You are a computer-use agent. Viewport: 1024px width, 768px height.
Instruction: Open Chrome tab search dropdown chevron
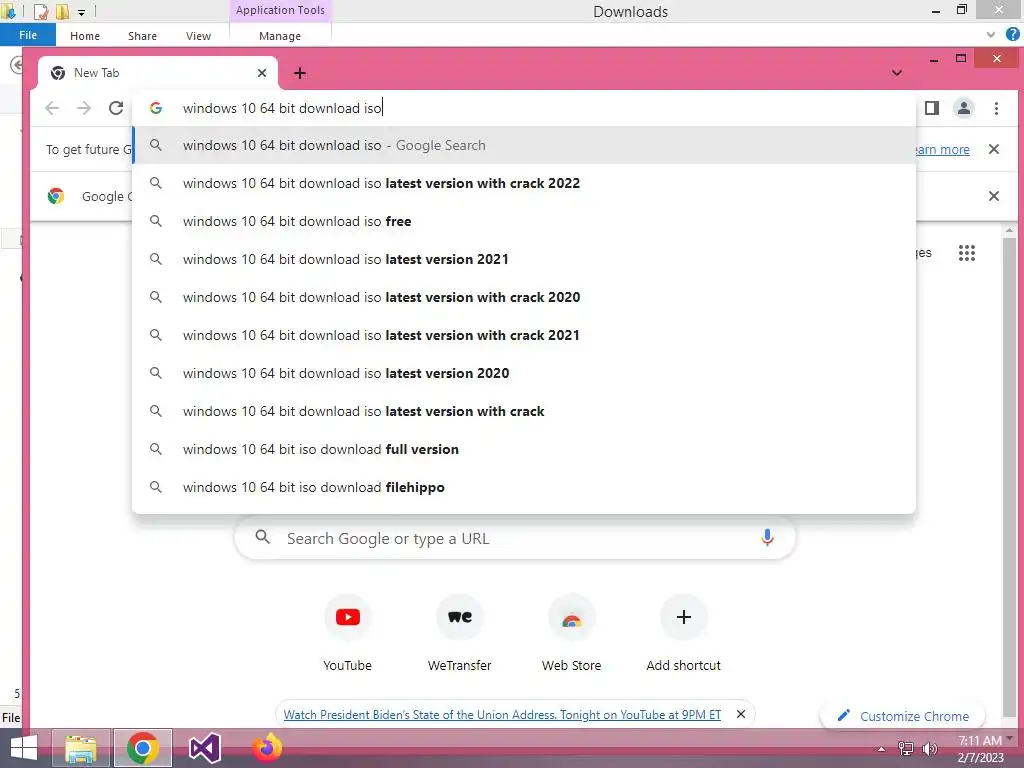pyautogui.click(x=897, y=73)
